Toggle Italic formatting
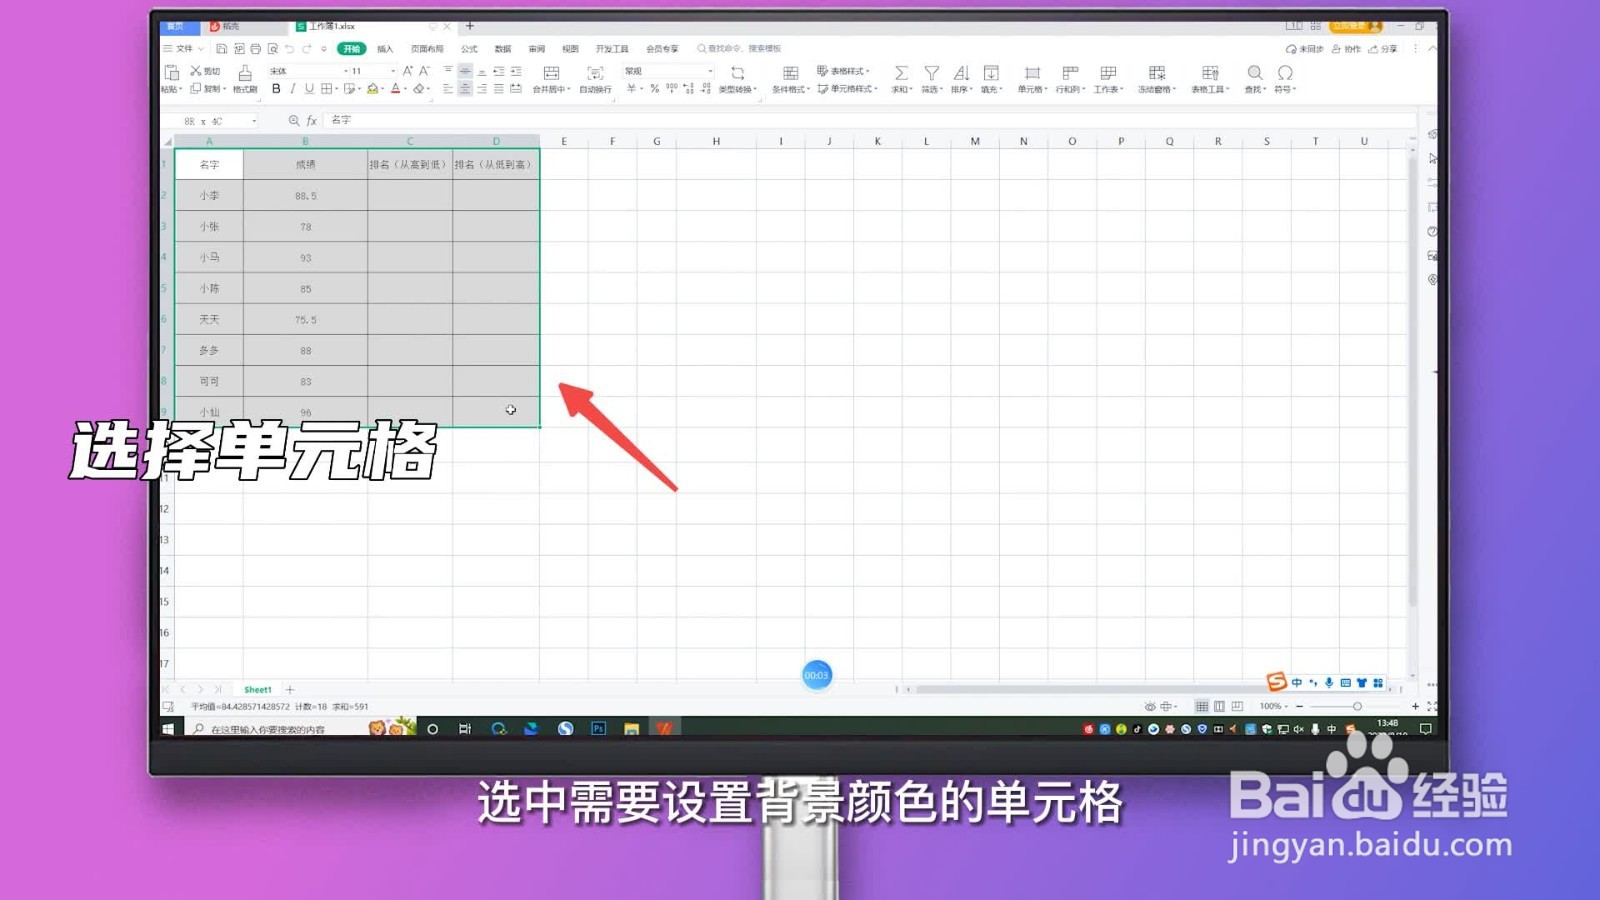Image resolution: width=1600 pixels, height=900 pixels. coord(292,89)
